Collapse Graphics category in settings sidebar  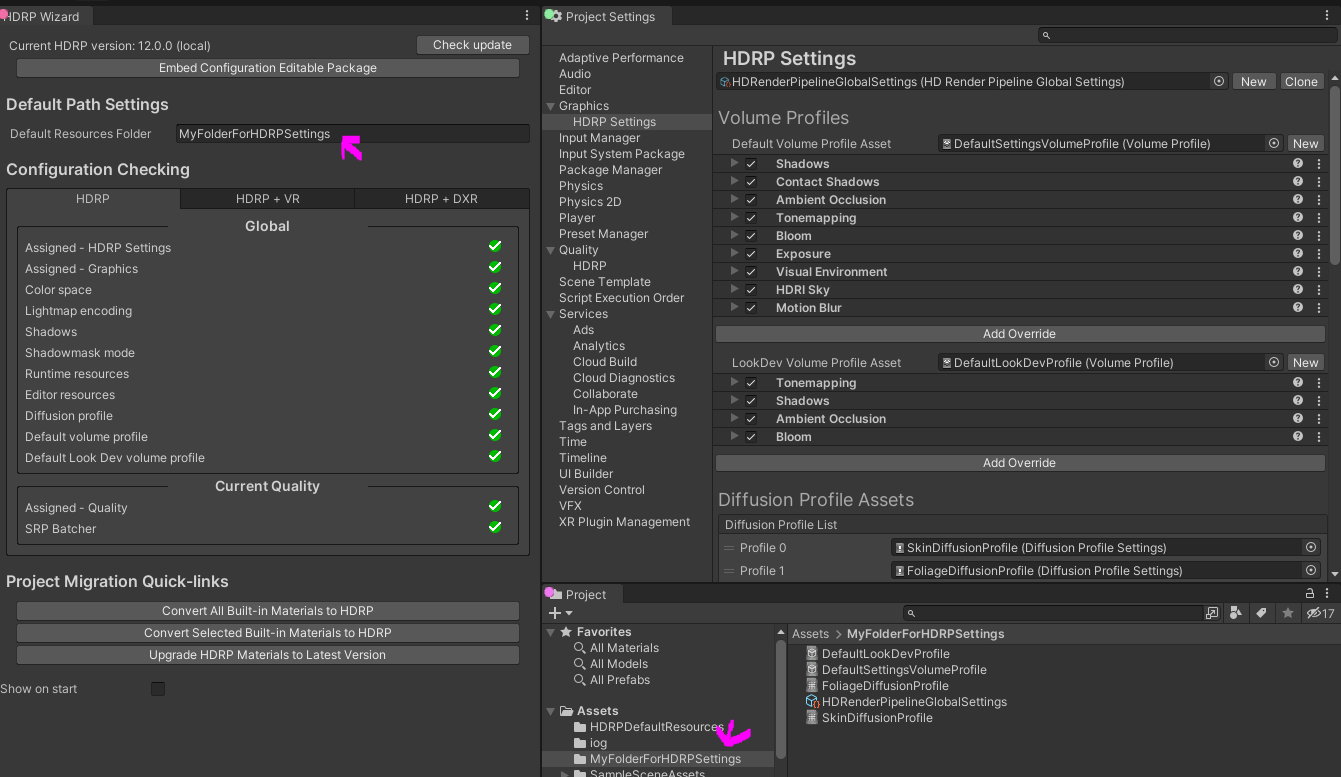point(550,106)
